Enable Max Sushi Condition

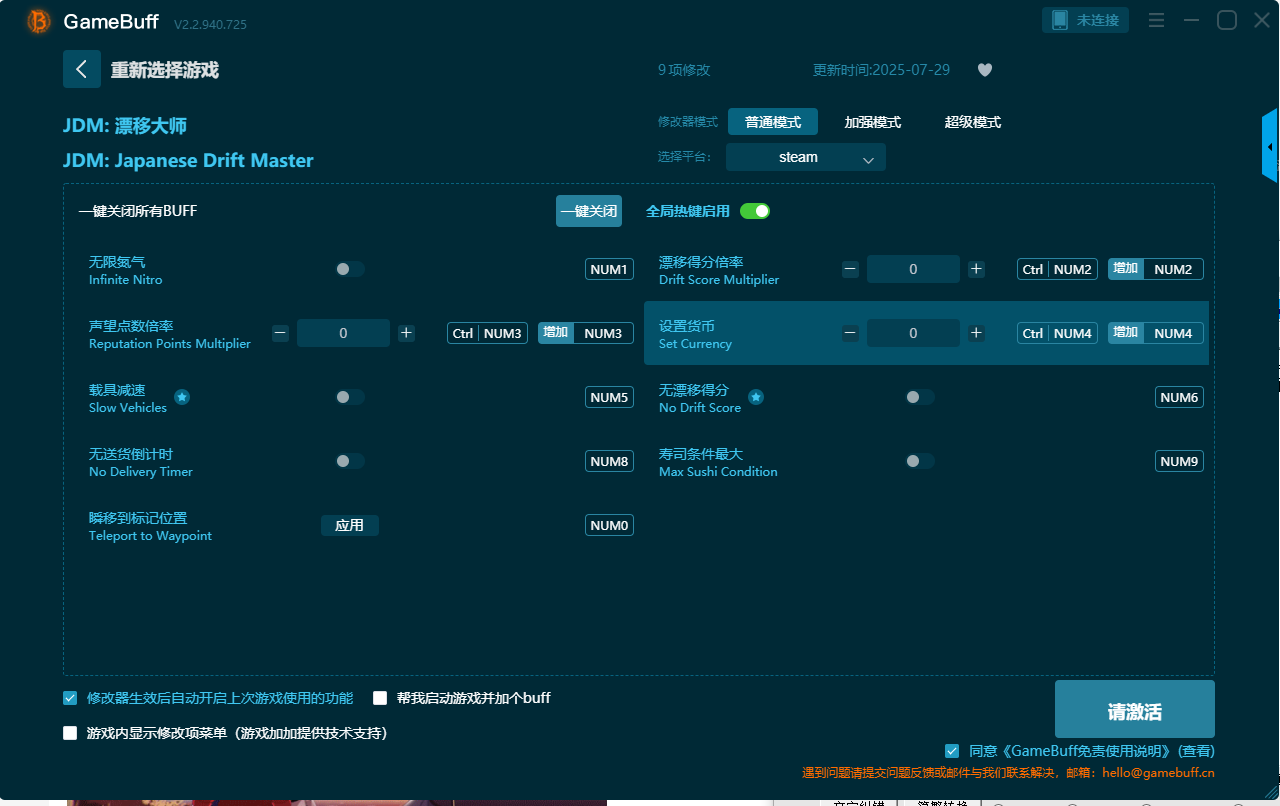[919, 461]
